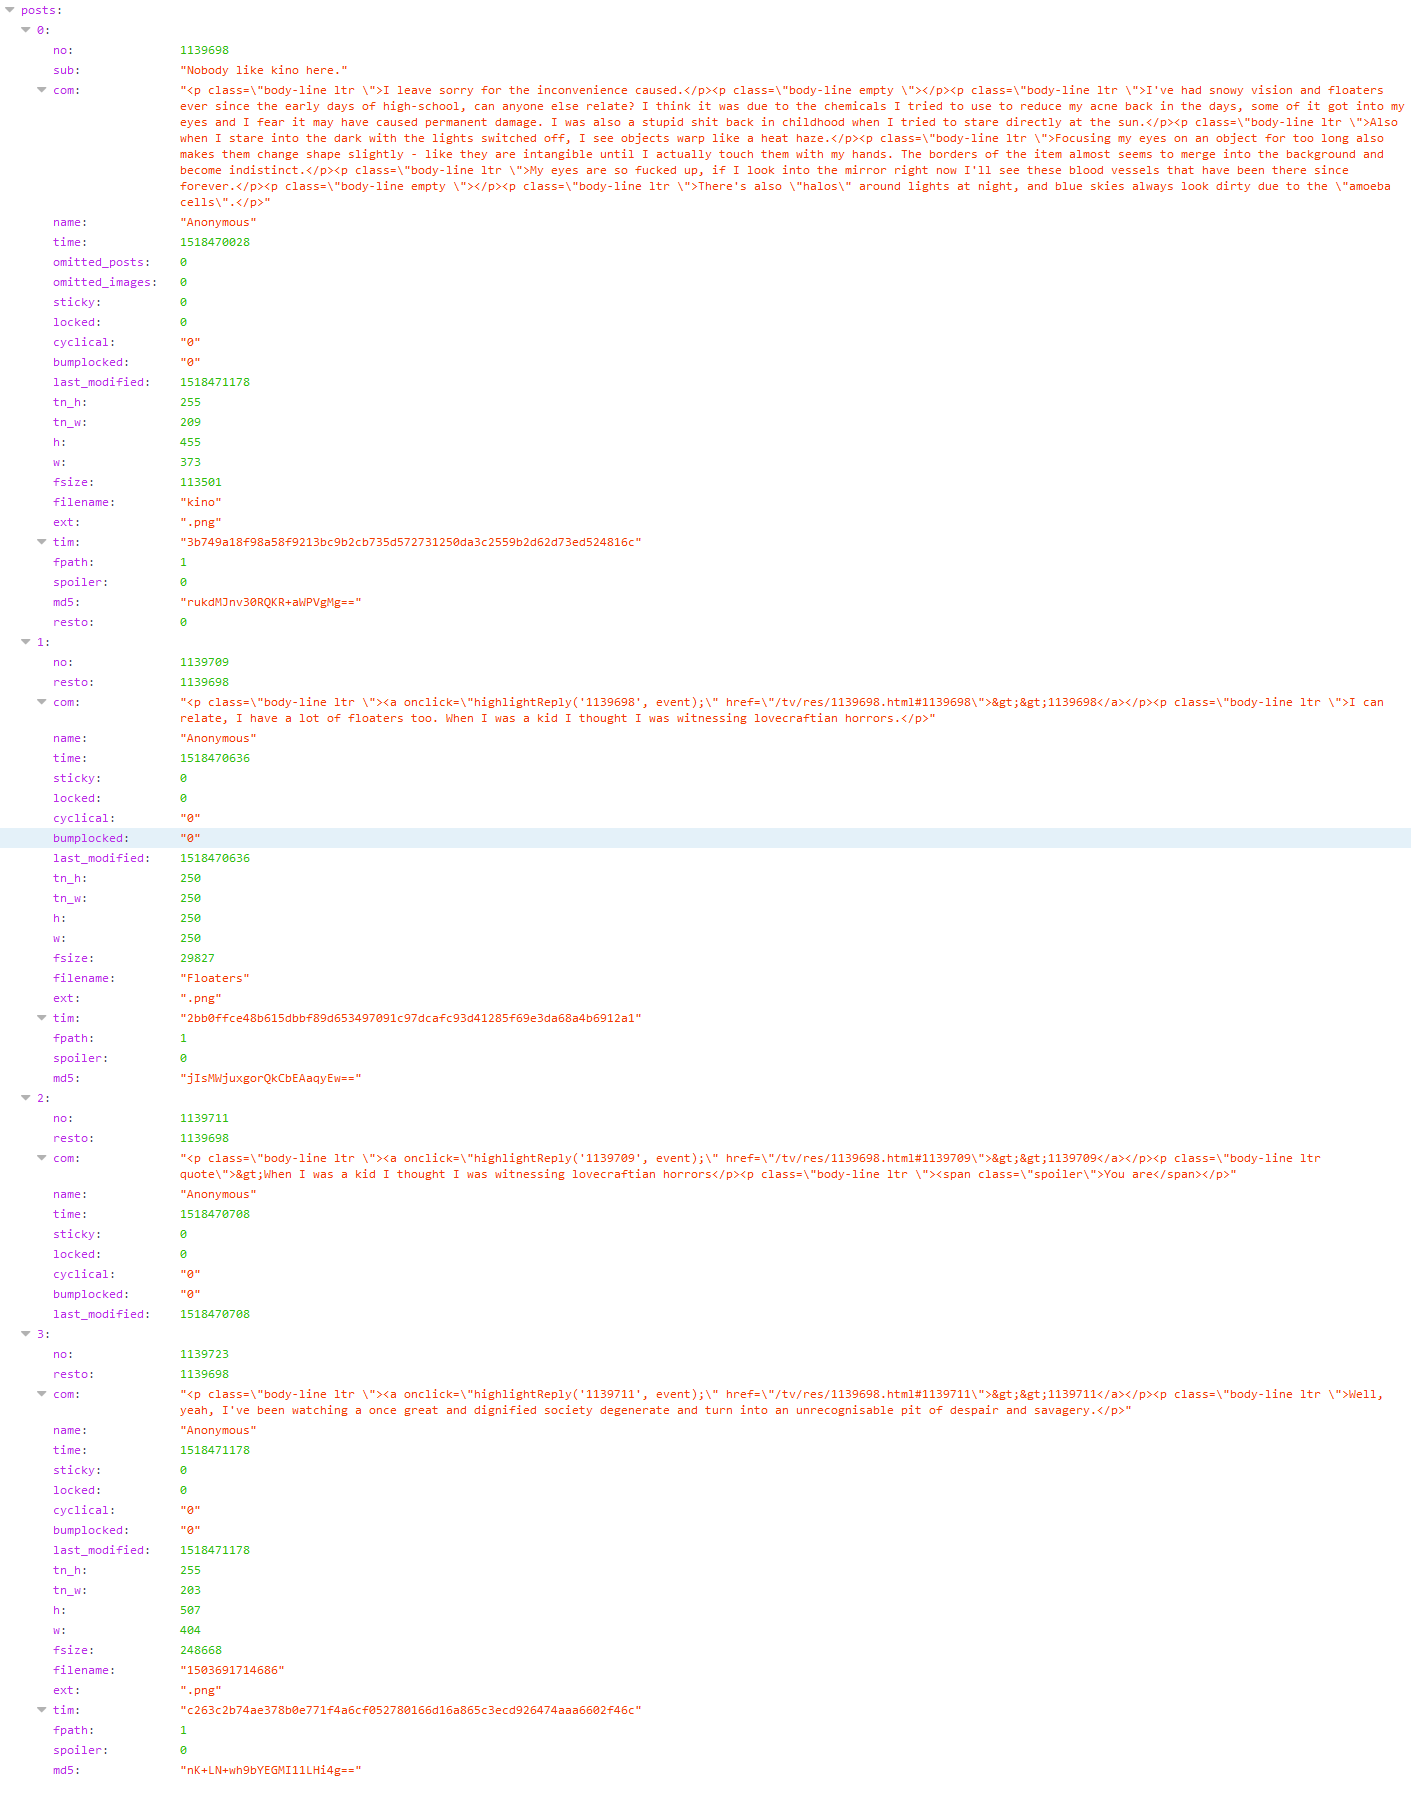Viewport: 1411px width, 1808px height.
Task: Select md5 value jIsMWjuxgorQkCbEAaqyEw==
Action: tap(271, 1078)
